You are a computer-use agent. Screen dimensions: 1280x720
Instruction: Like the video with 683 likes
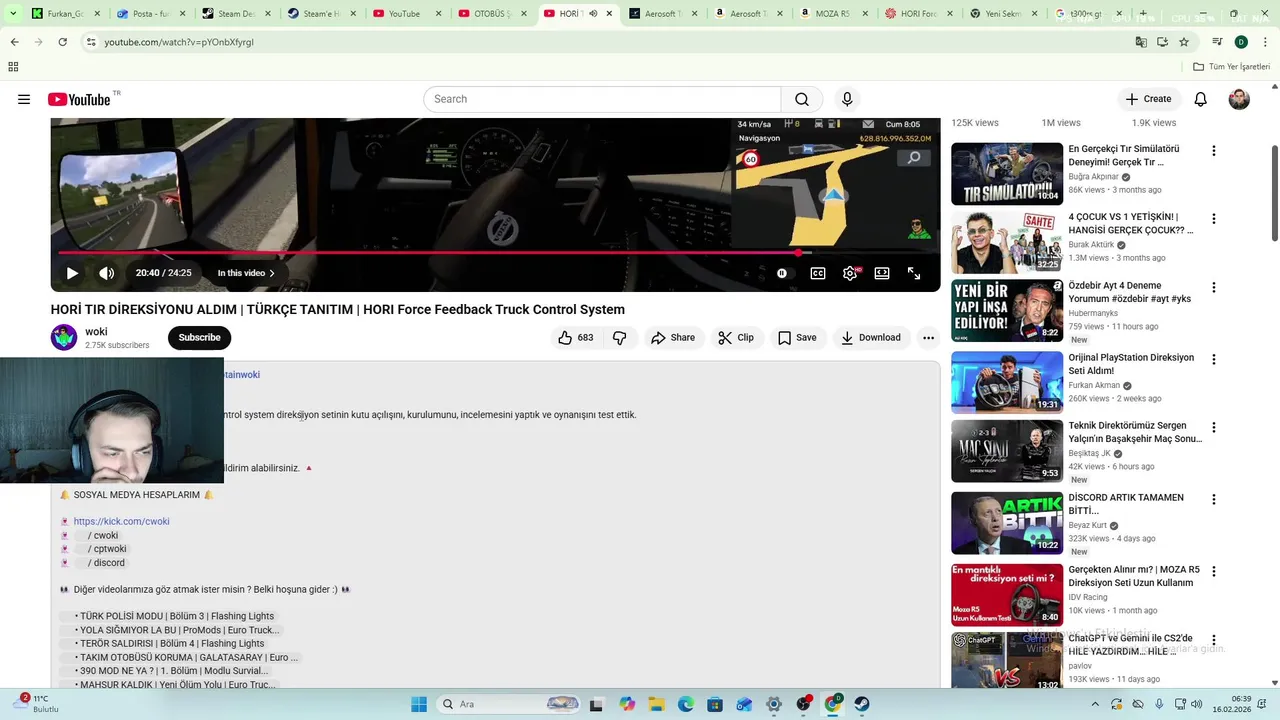click(576, 338)
